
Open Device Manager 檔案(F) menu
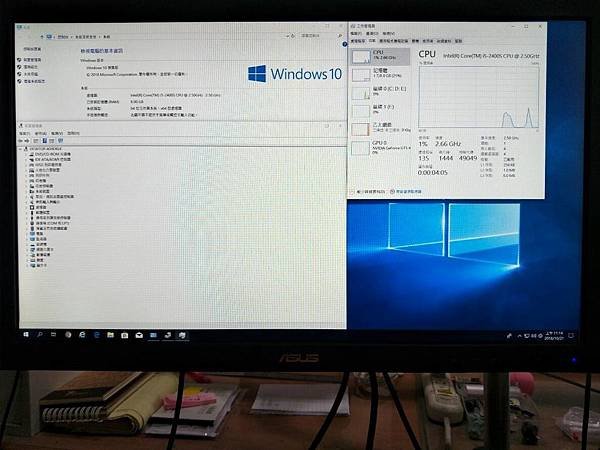point(24,133)
